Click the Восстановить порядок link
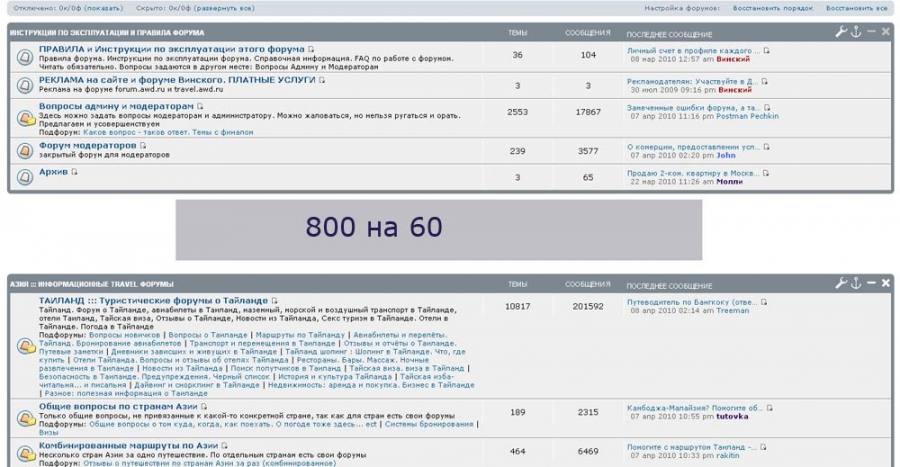This screenshot has width=900, height=467. pos(773,8)
